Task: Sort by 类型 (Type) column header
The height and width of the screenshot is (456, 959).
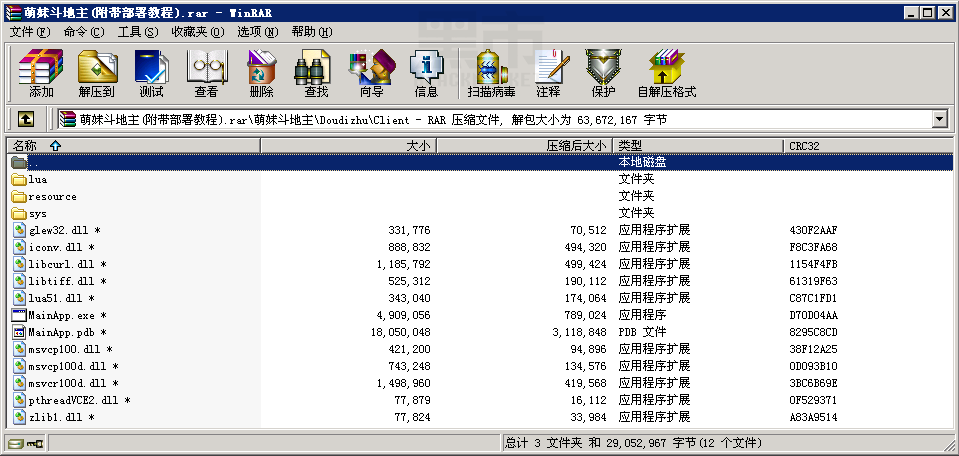Action: 698,145
